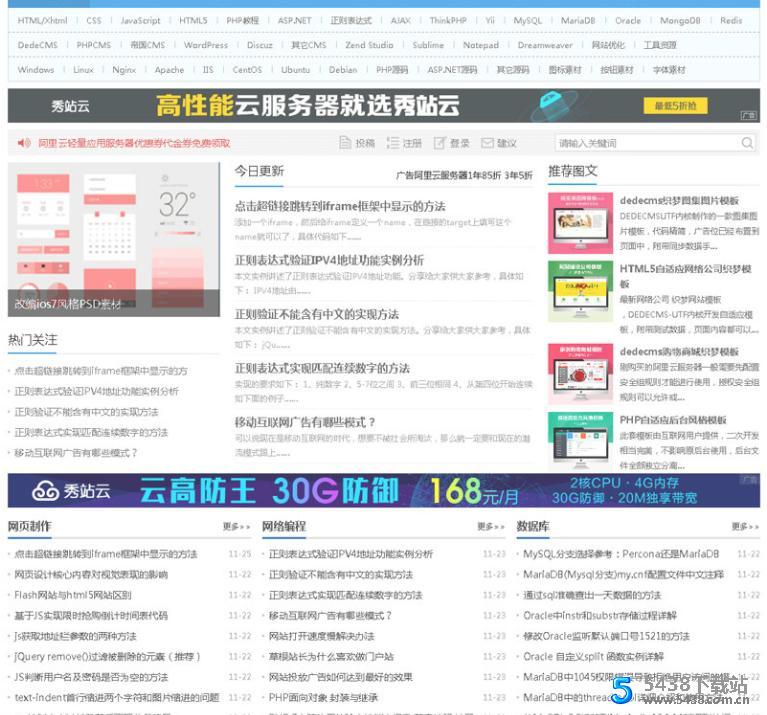Viewport: 767px width, 715px height.
Task: Open the PHP自适应后台风格模板 thumbnail
Action: click(x=580, y=440)
